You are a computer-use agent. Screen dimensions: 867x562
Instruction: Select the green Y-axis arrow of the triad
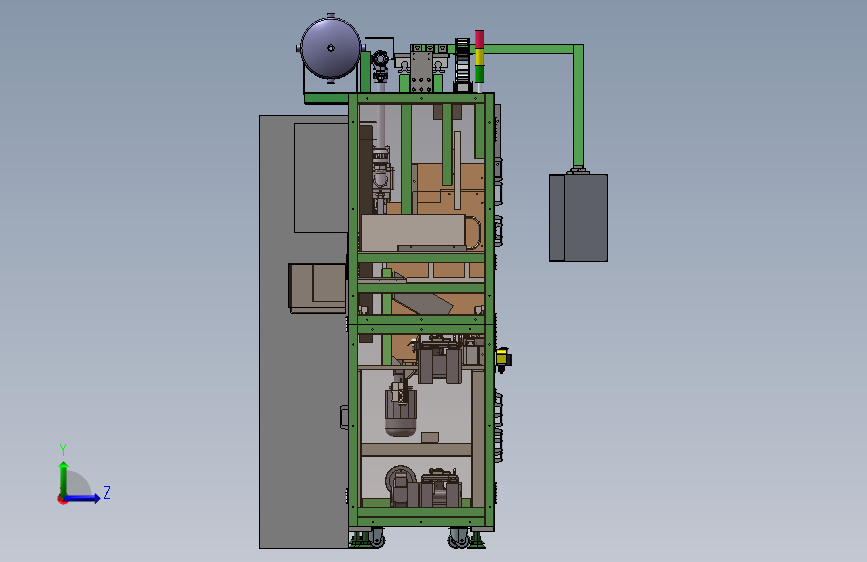pyautogui.click(x=64, y=479)
